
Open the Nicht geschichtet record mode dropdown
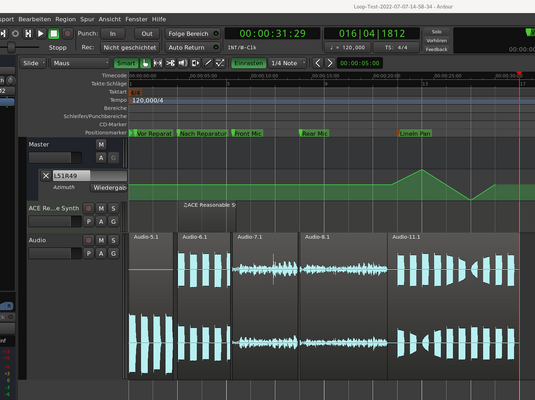pos(130,47)
